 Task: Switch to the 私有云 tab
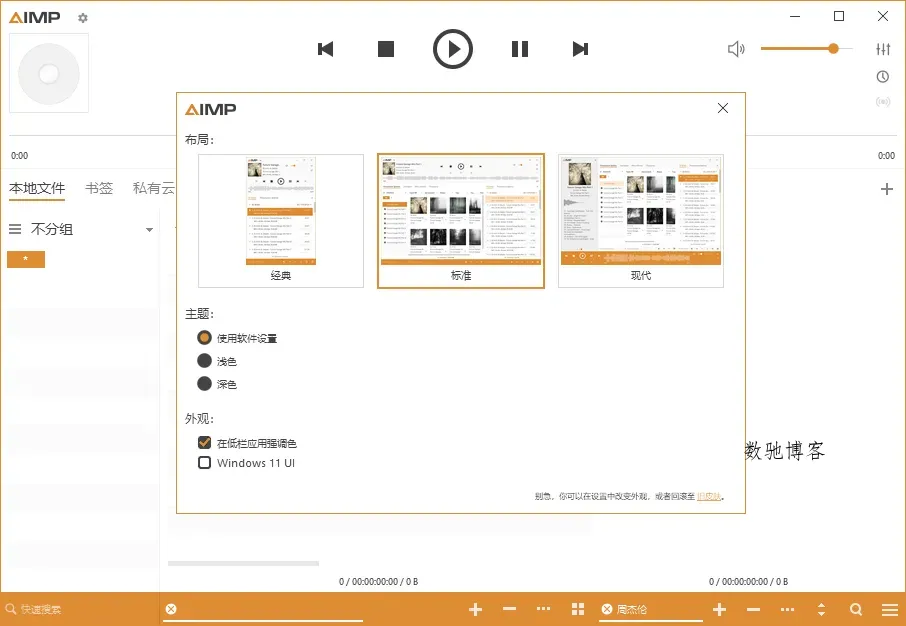click(154, 188)
